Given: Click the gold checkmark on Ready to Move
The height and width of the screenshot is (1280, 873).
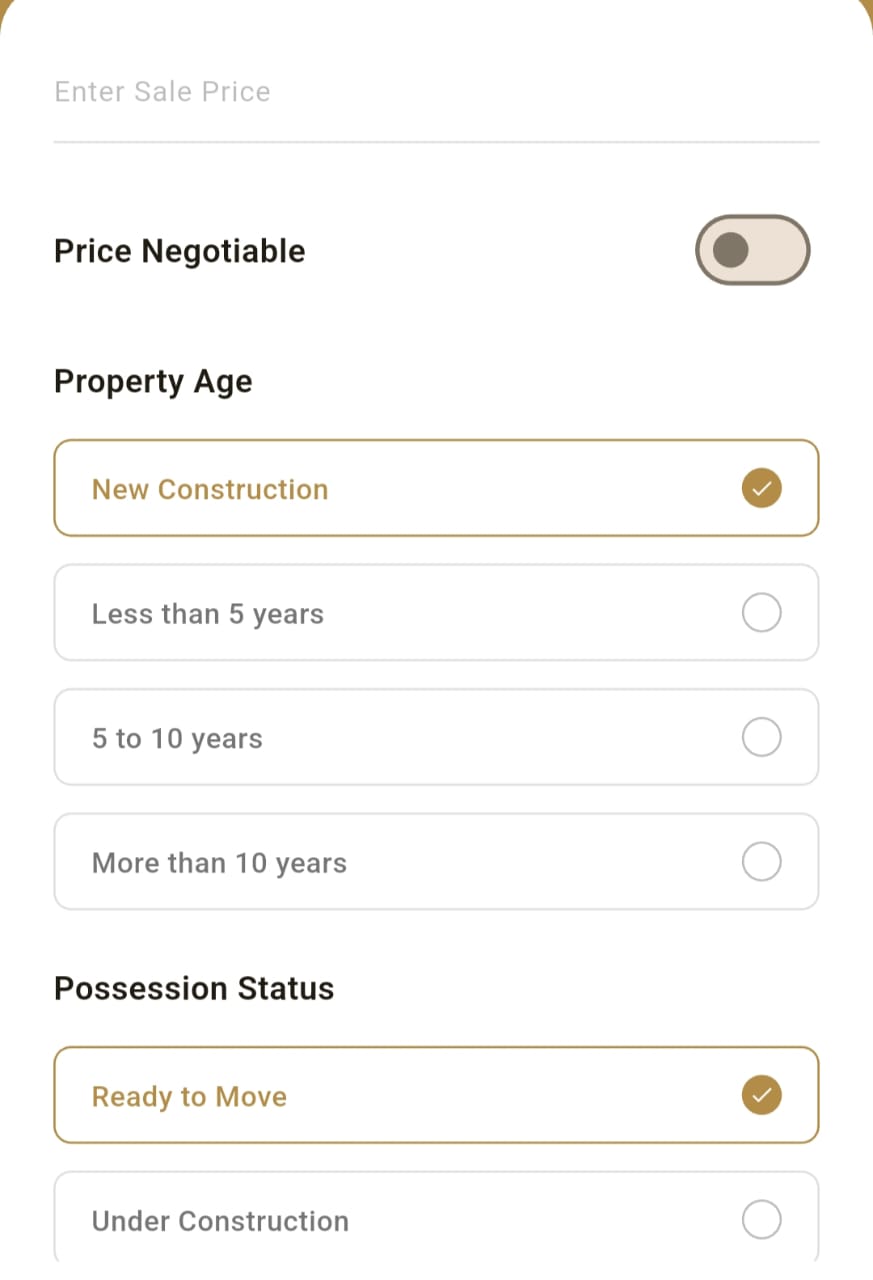Looking at the screenshot, I should pos(762,1095).
